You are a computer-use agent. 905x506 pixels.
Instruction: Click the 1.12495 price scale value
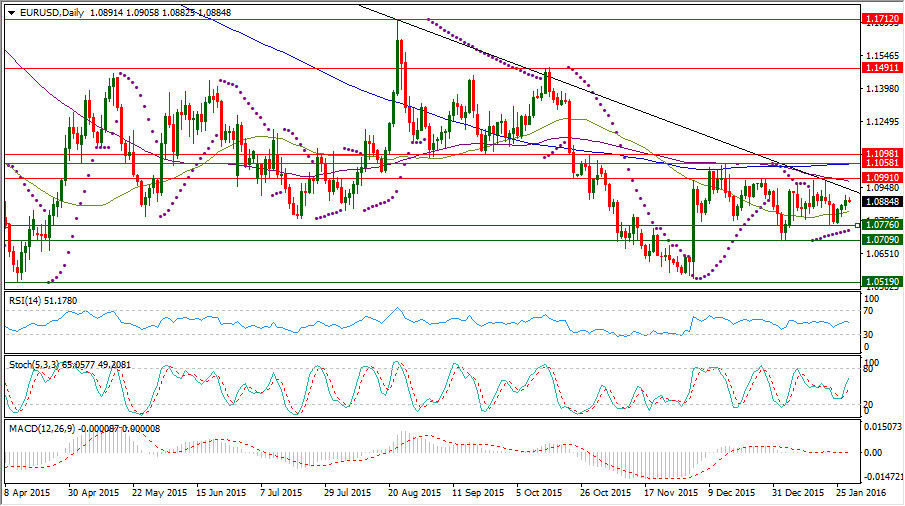pyautogui.click(x=882, y=122)
